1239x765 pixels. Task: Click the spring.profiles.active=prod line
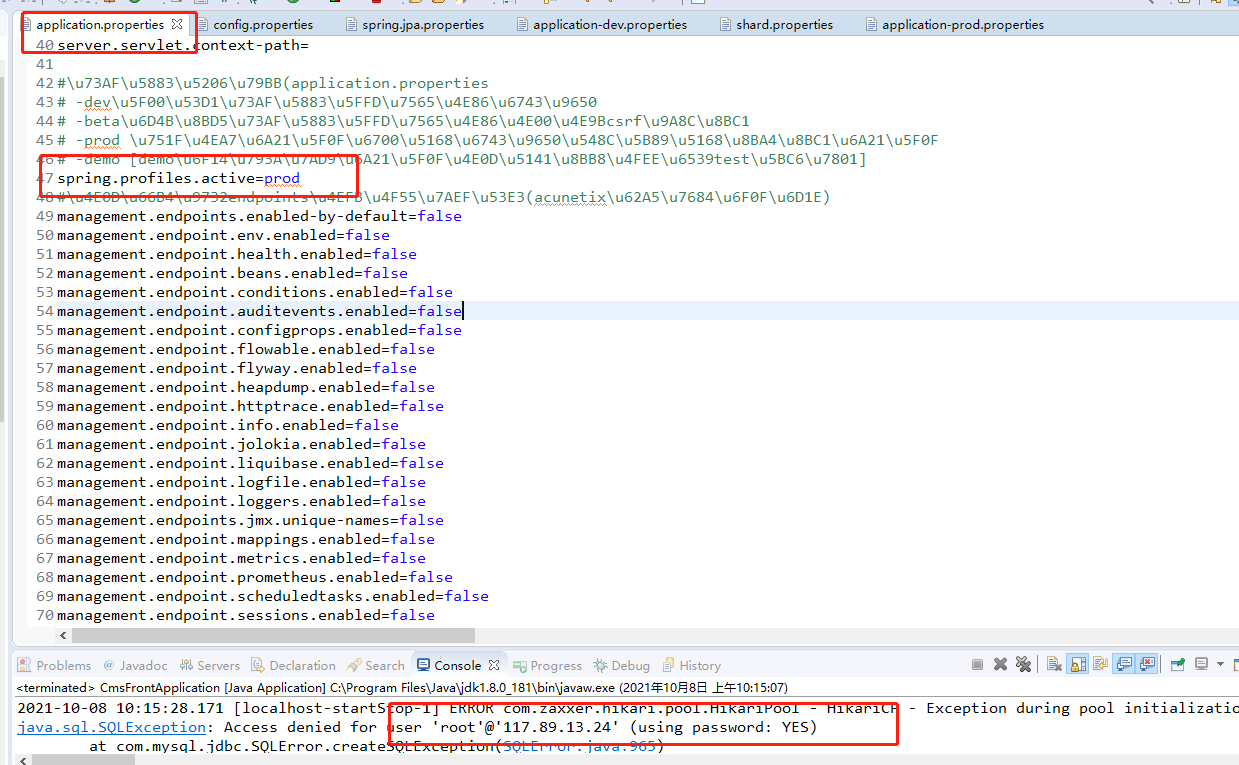pyautogui.click(x=178, y=178)
